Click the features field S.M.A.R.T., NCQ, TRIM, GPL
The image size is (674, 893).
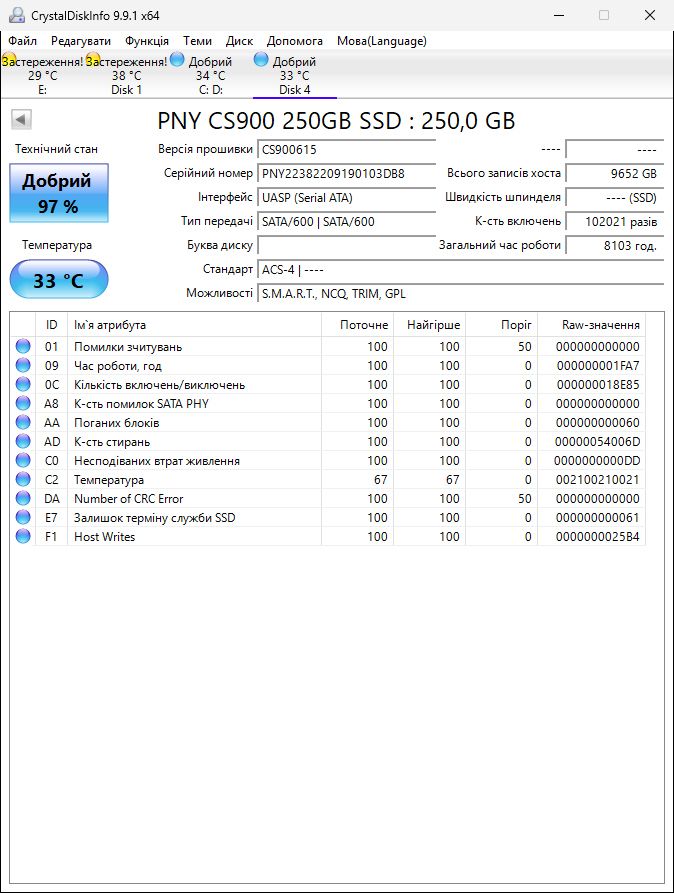460,293
